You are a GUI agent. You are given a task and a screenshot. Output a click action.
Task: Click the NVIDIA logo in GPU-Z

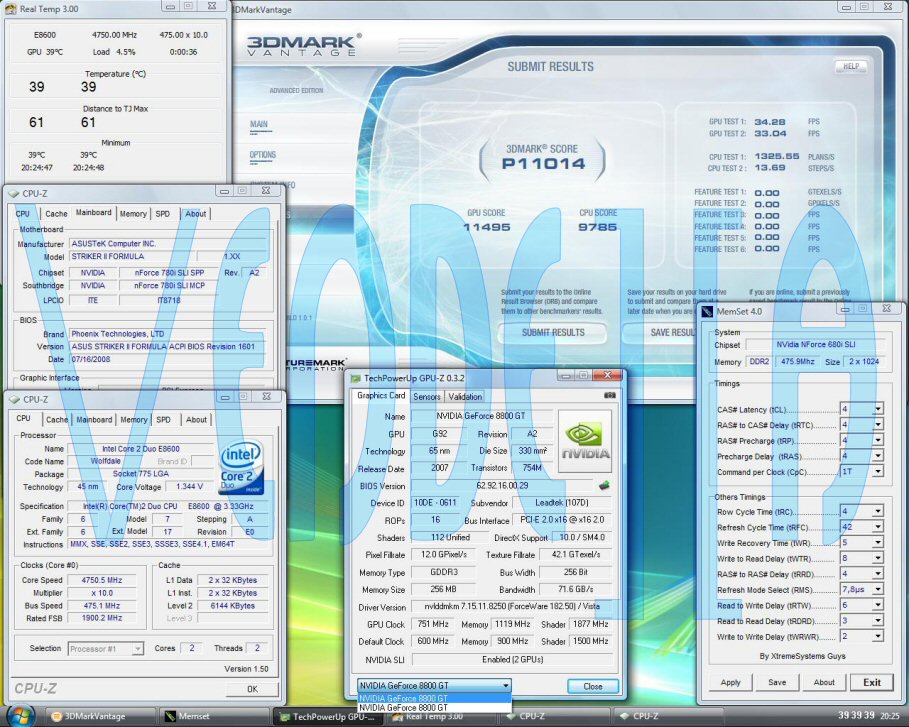584,442
